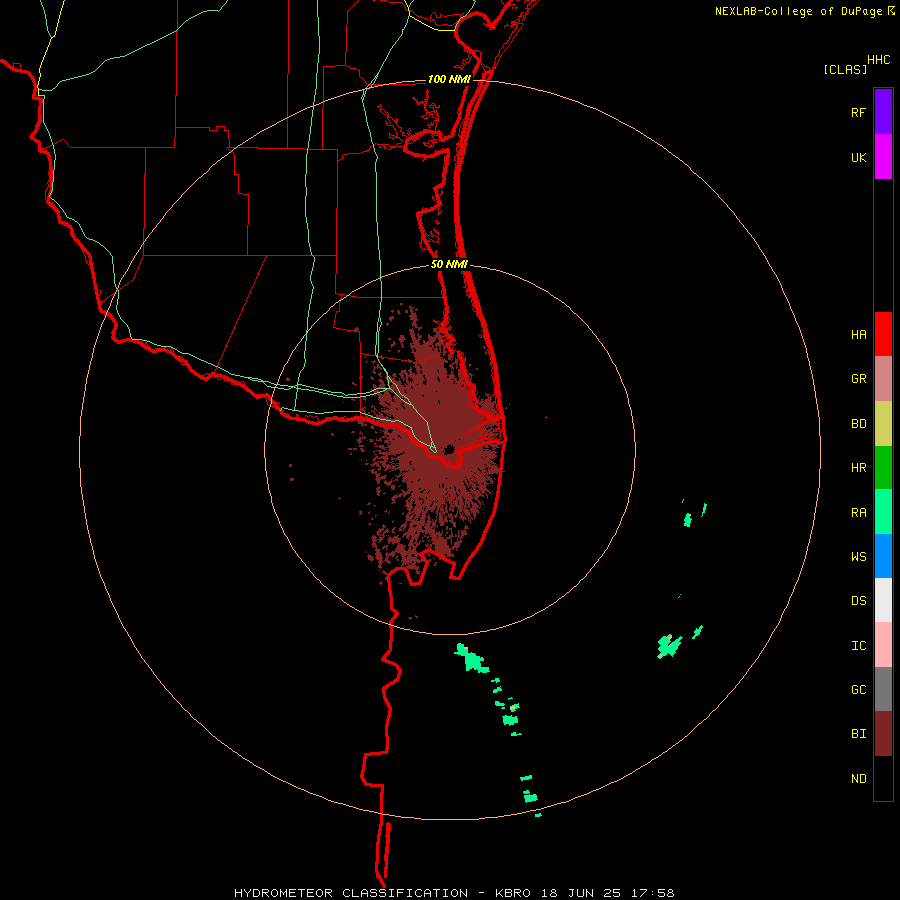Viewport: 900px width, 900px height.
Task: Select the GR salmon legend swatch
Action: click(x=883, y=379)
